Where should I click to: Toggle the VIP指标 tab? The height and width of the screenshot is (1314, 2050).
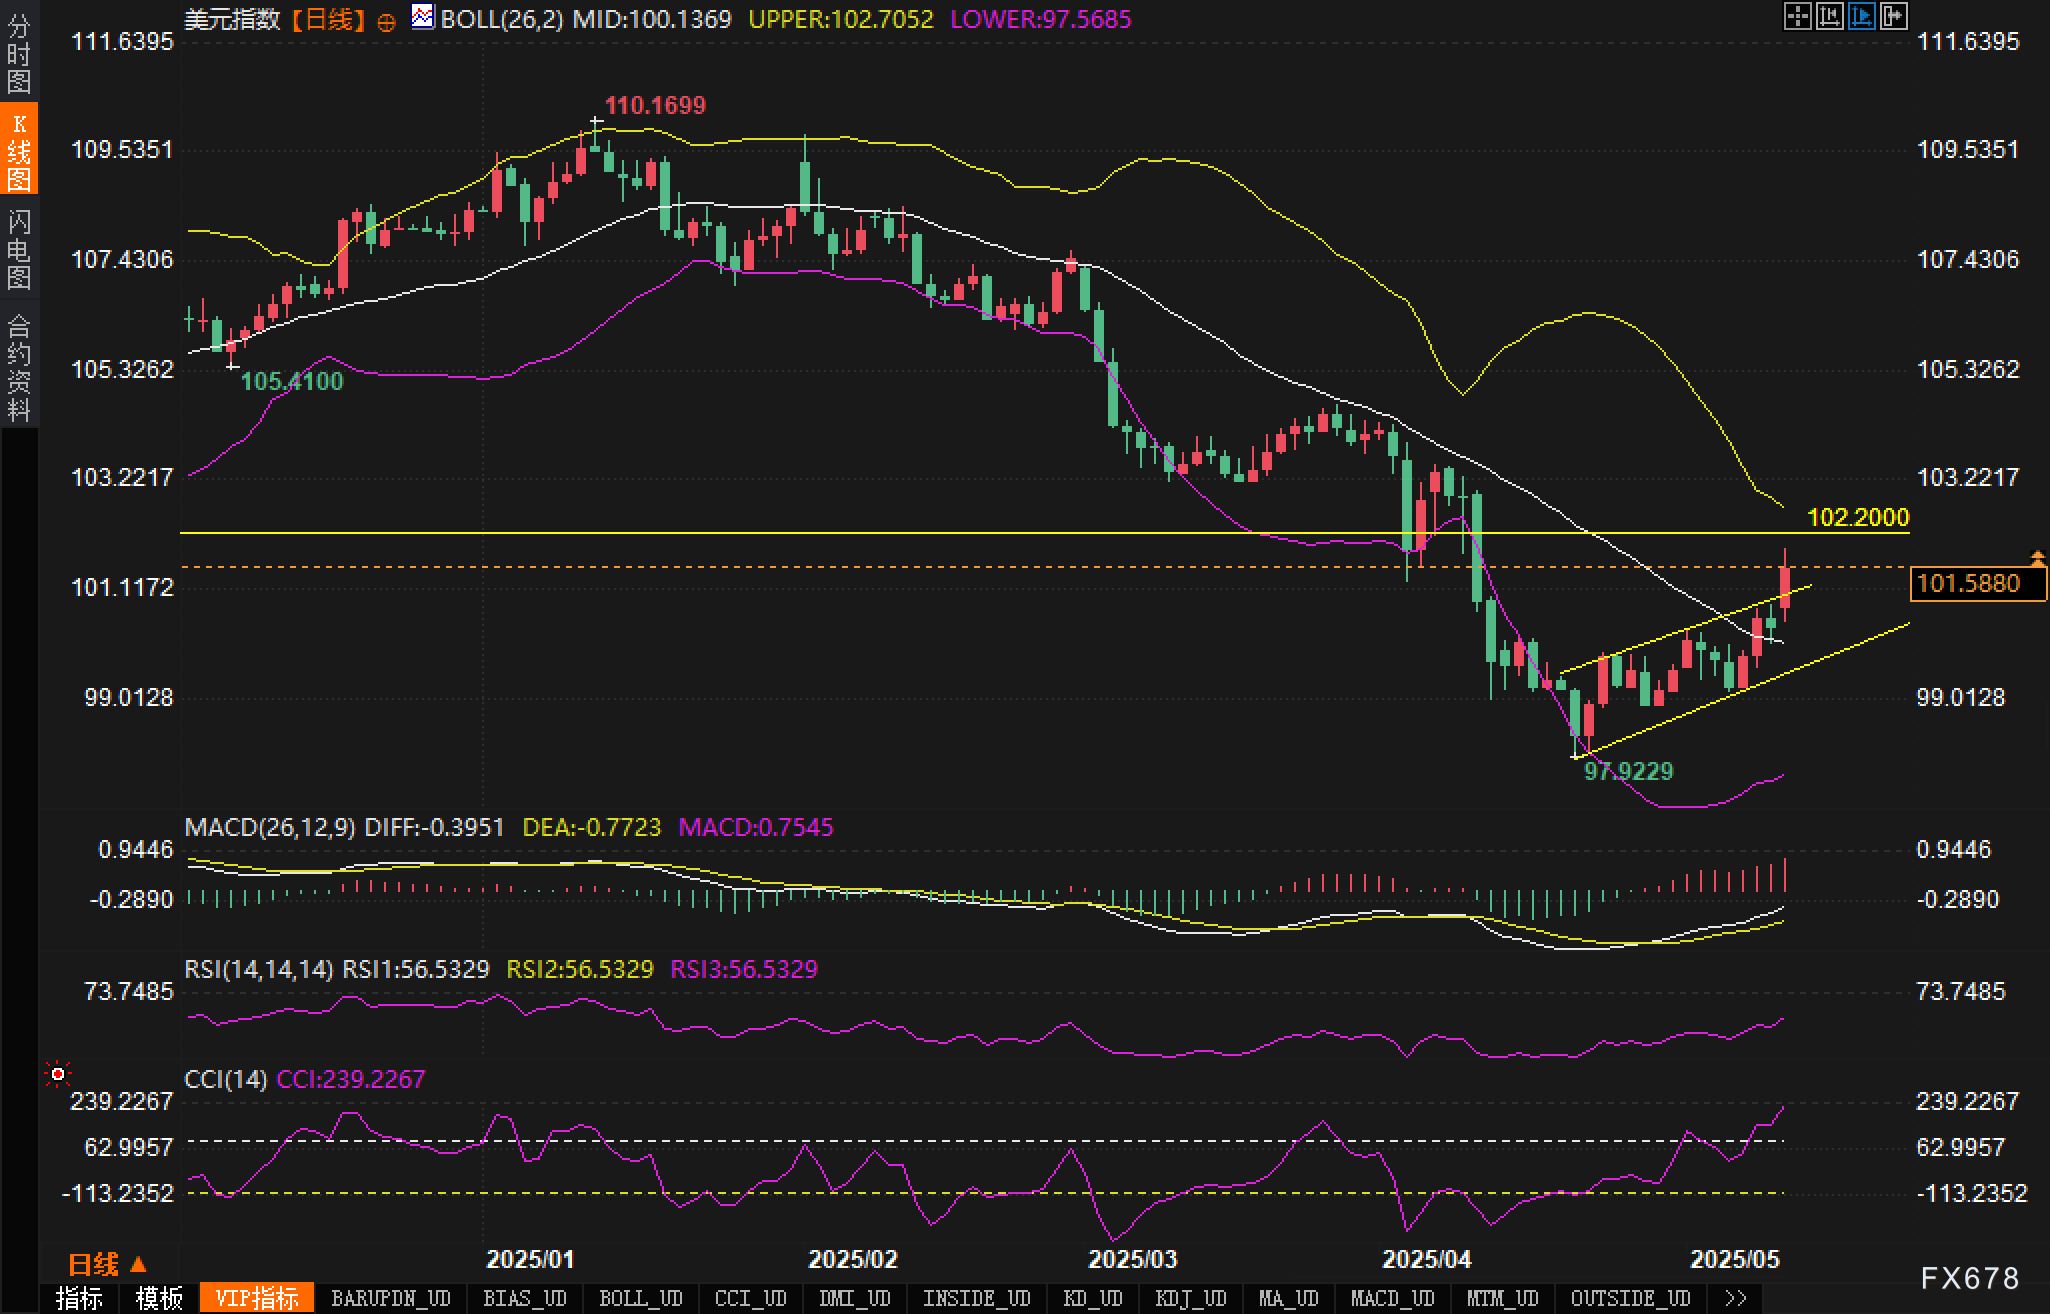click(x=257, y=1298)
